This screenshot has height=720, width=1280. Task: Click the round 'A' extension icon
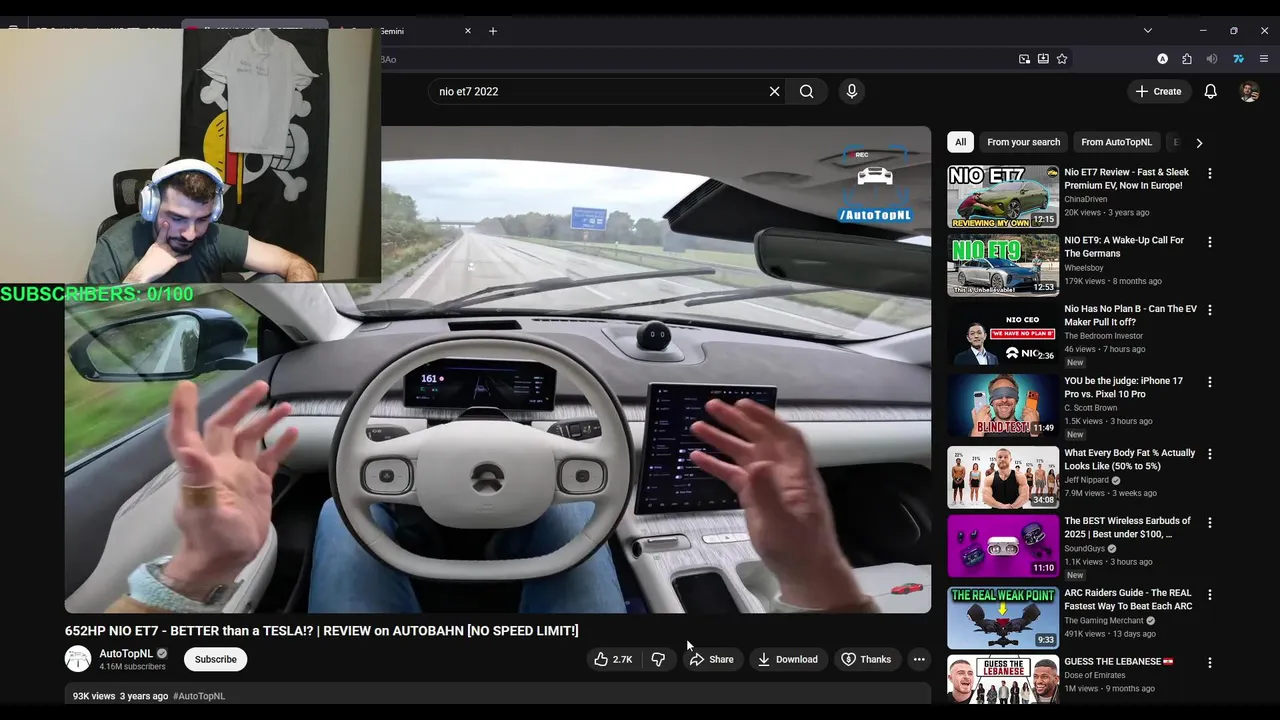click(1162, 59)
